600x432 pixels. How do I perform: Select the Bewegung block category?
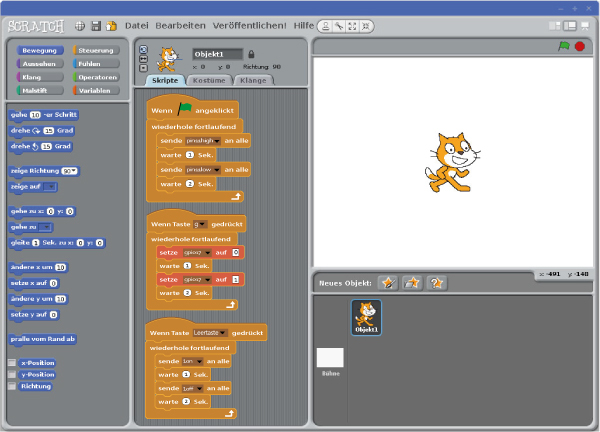[39, 51]
